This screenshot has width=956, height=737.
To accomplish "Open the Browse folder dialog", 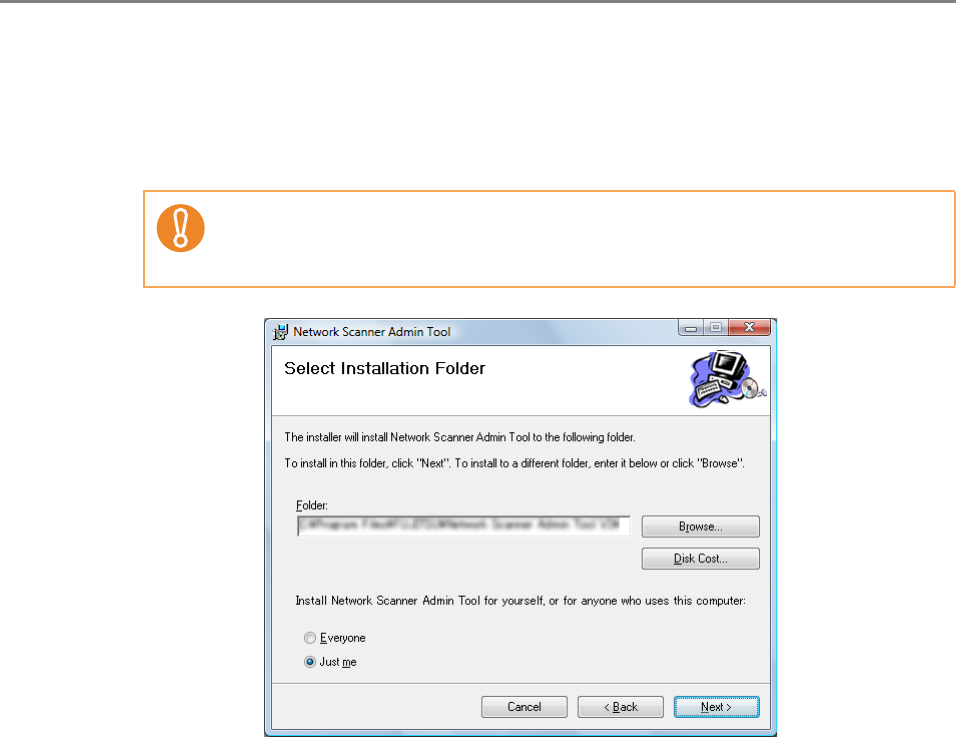I will click(701, 527).
